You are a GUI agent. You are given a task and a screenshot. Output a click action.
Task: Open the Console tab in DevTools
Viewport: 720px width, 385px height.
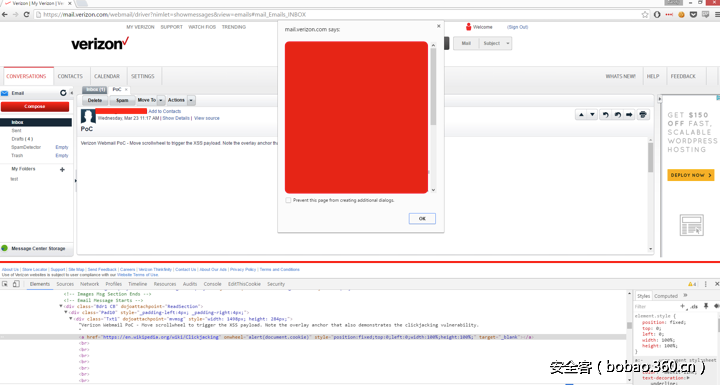point(213,284)
